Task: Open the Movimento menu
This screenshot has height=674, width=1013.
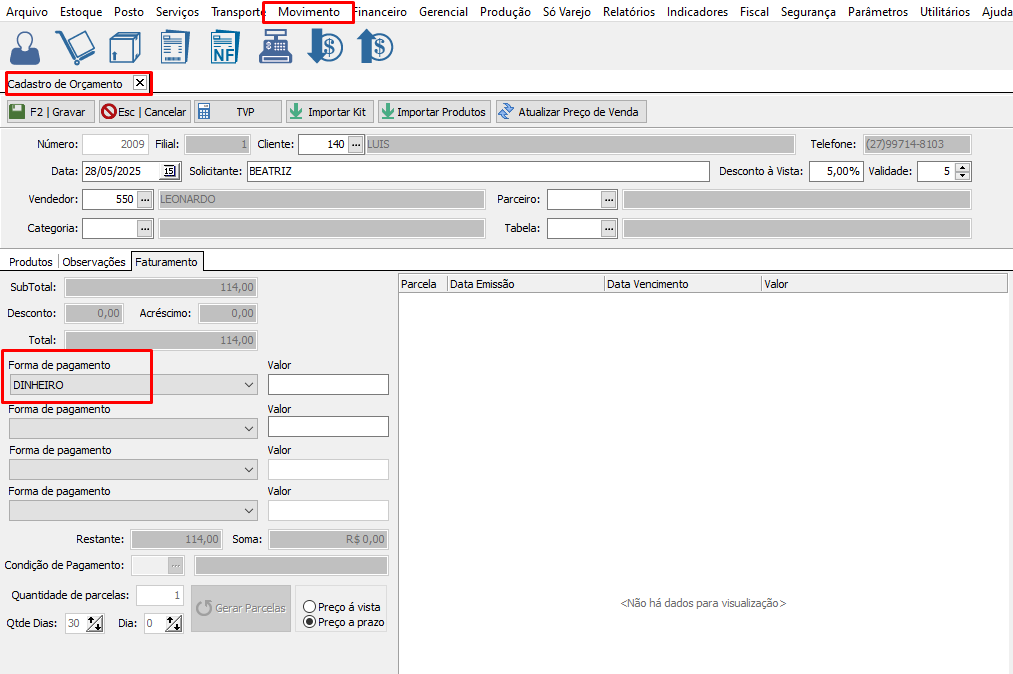Action: click(x=308, y=12)
